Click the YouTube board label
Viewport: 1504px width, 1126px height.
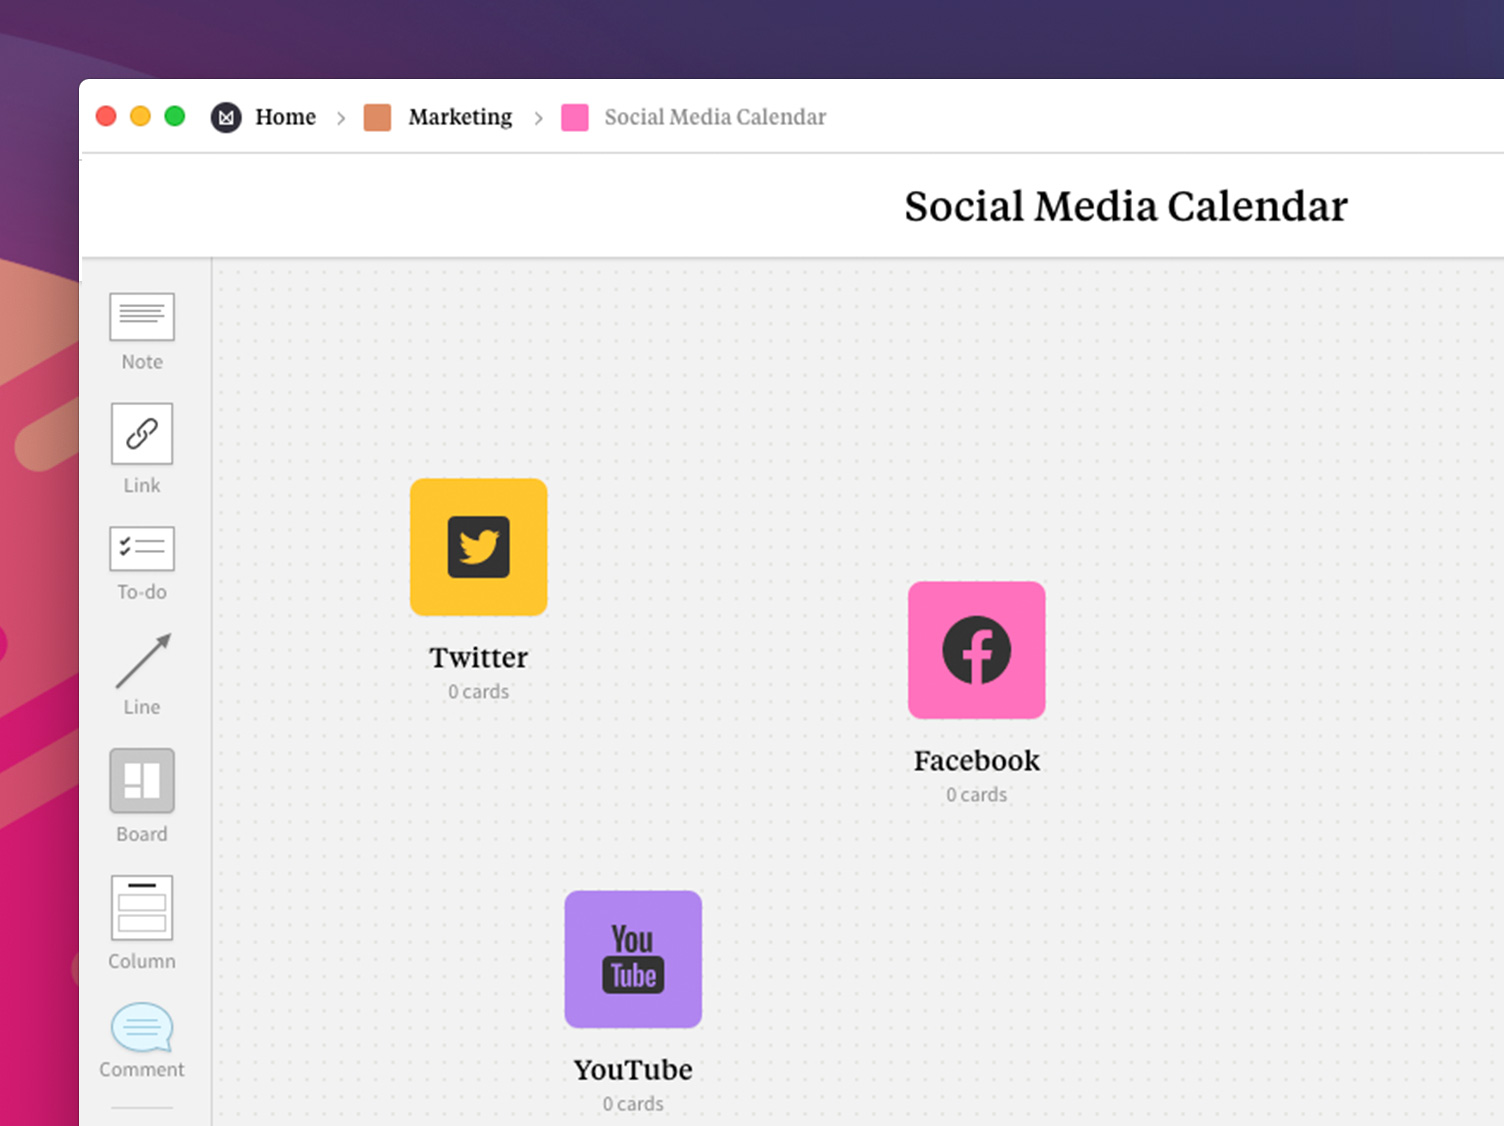tap(633, 1069)
